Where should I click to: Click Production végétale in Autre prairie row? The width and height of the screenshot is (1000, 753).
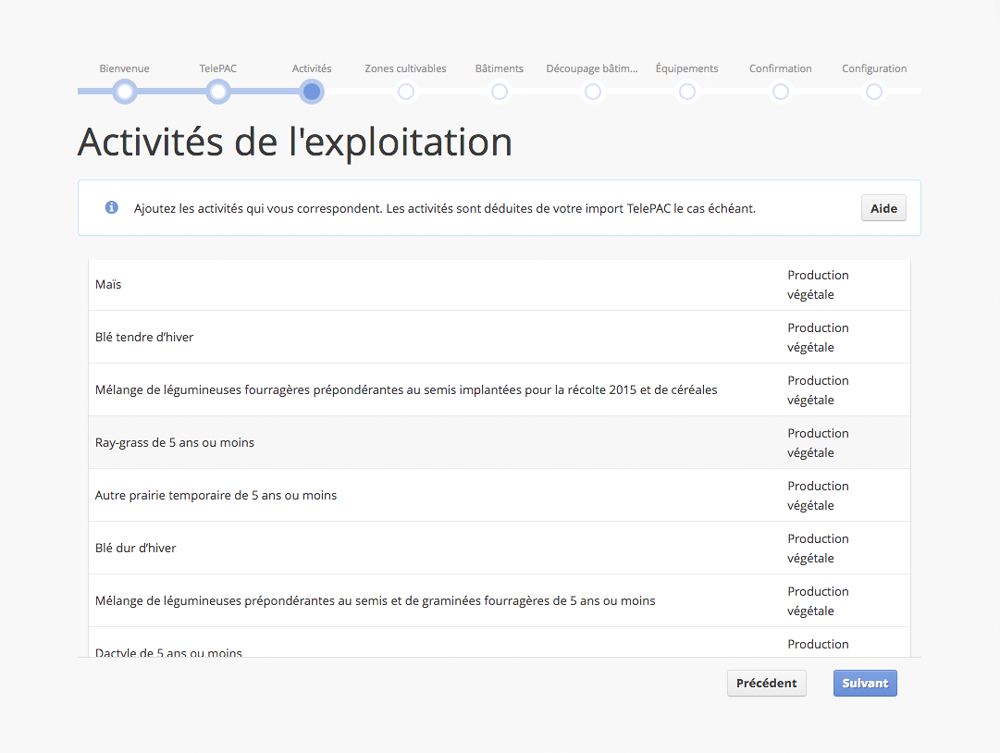click(818, 495)
